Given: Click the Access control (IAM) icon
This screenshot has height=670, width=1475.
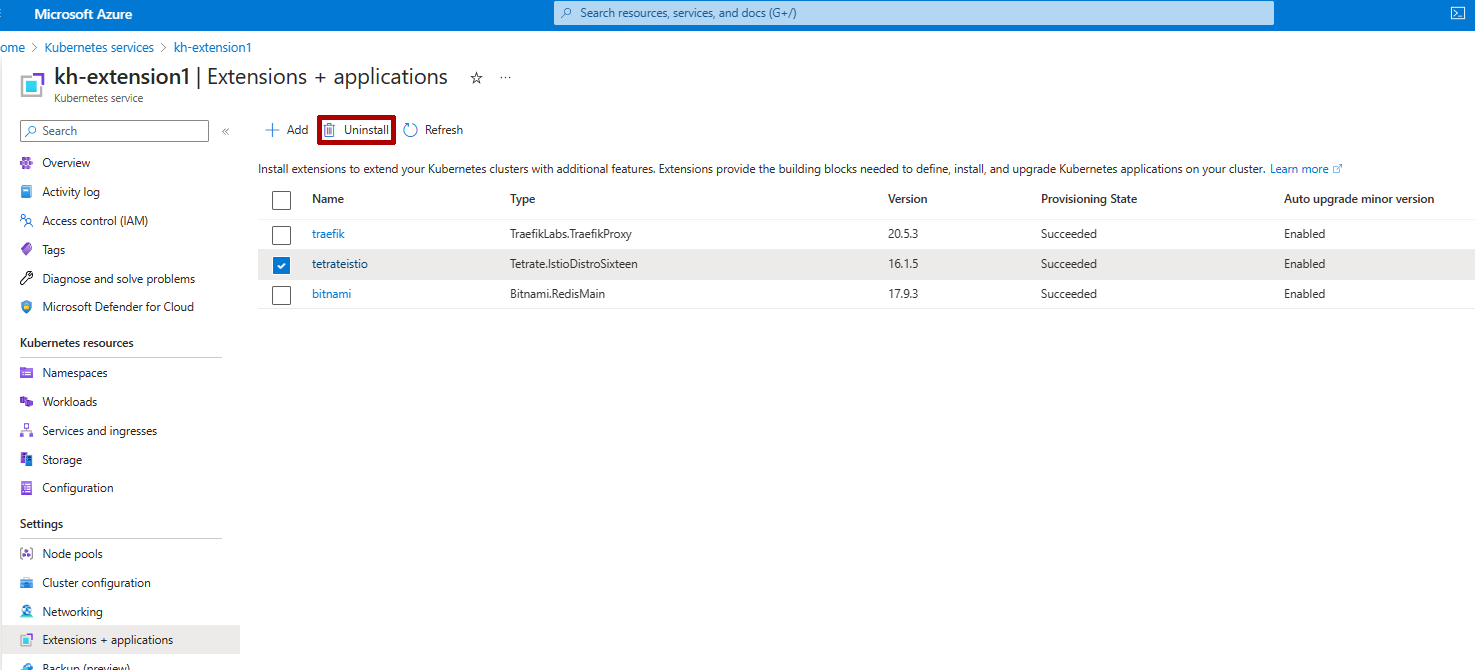Looking at the screenshot, I should pos(27,221).
